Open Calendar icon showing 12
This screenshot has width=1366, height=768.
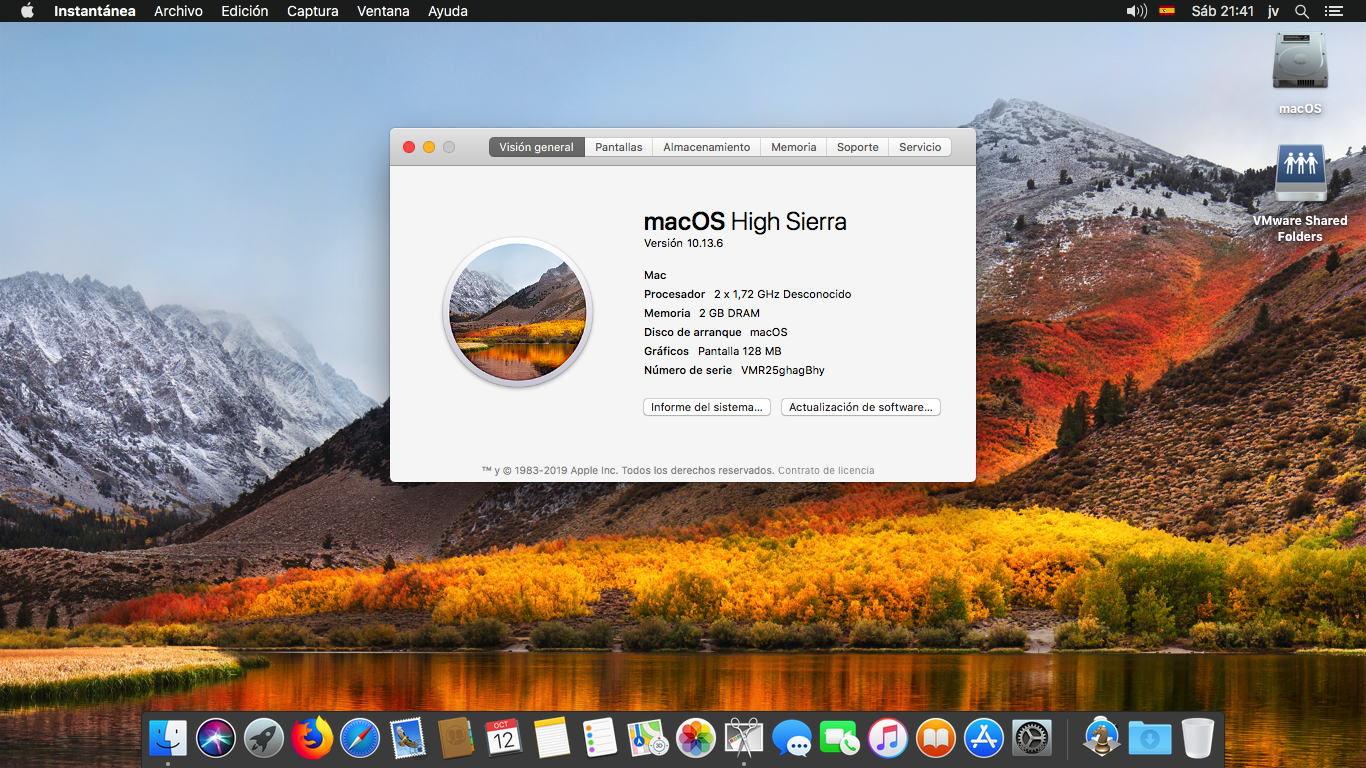[504, 739]
